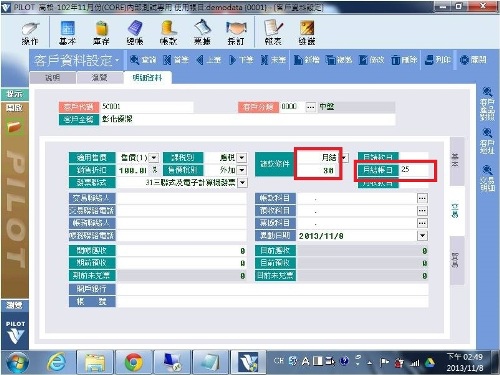Screen dimensions: 500x375
Task: Open the 客戶資料設定 title dropdown
Action: [117, 61]
